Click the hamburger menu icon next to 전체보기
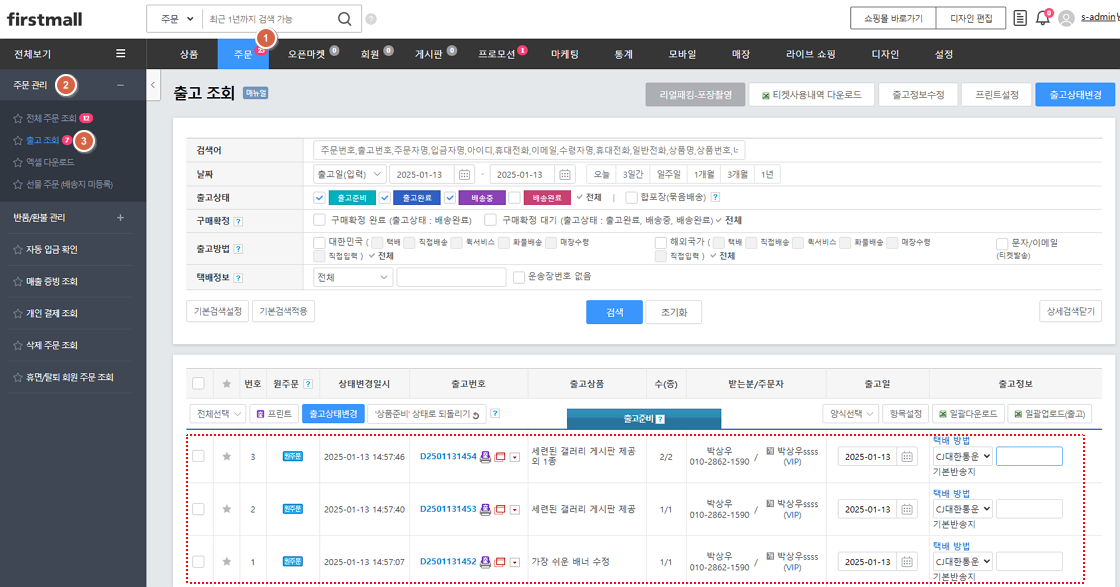 121,54
